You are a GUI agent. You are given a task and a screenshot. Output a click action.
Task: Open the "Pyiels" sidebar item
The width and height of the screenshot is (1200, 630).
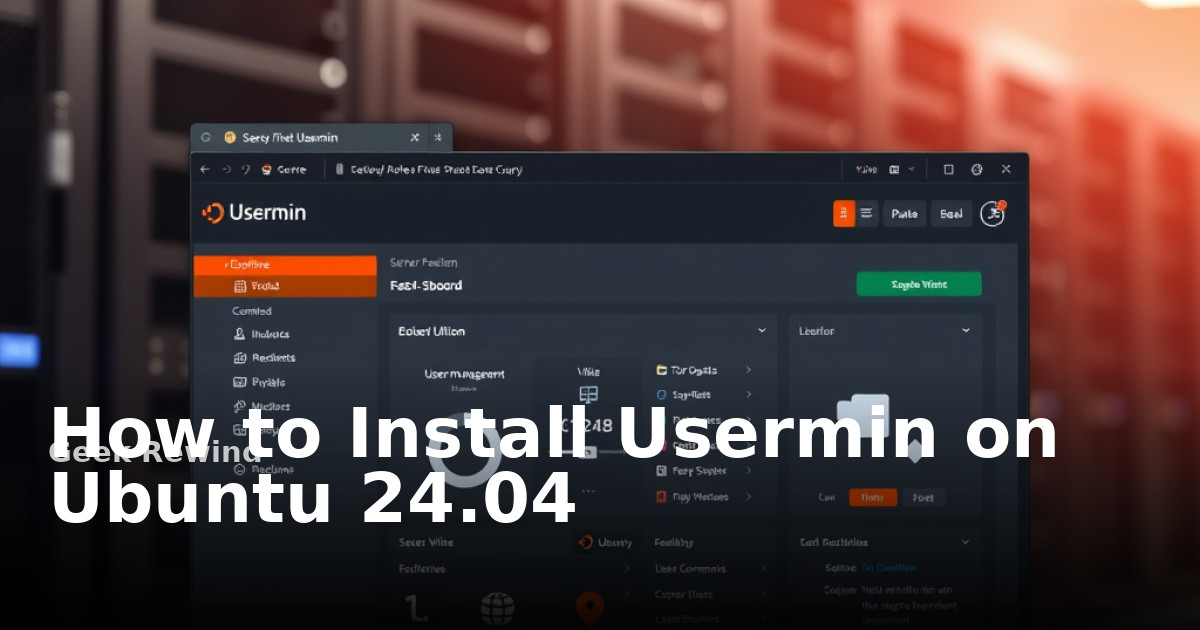259,382
